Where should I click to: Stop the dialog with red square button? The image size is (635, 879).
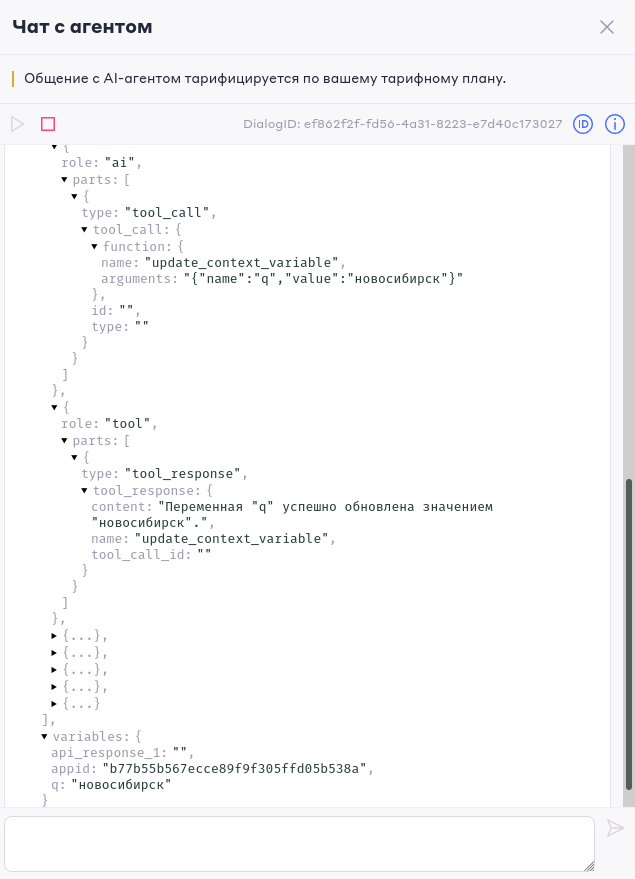click(48, 124)
